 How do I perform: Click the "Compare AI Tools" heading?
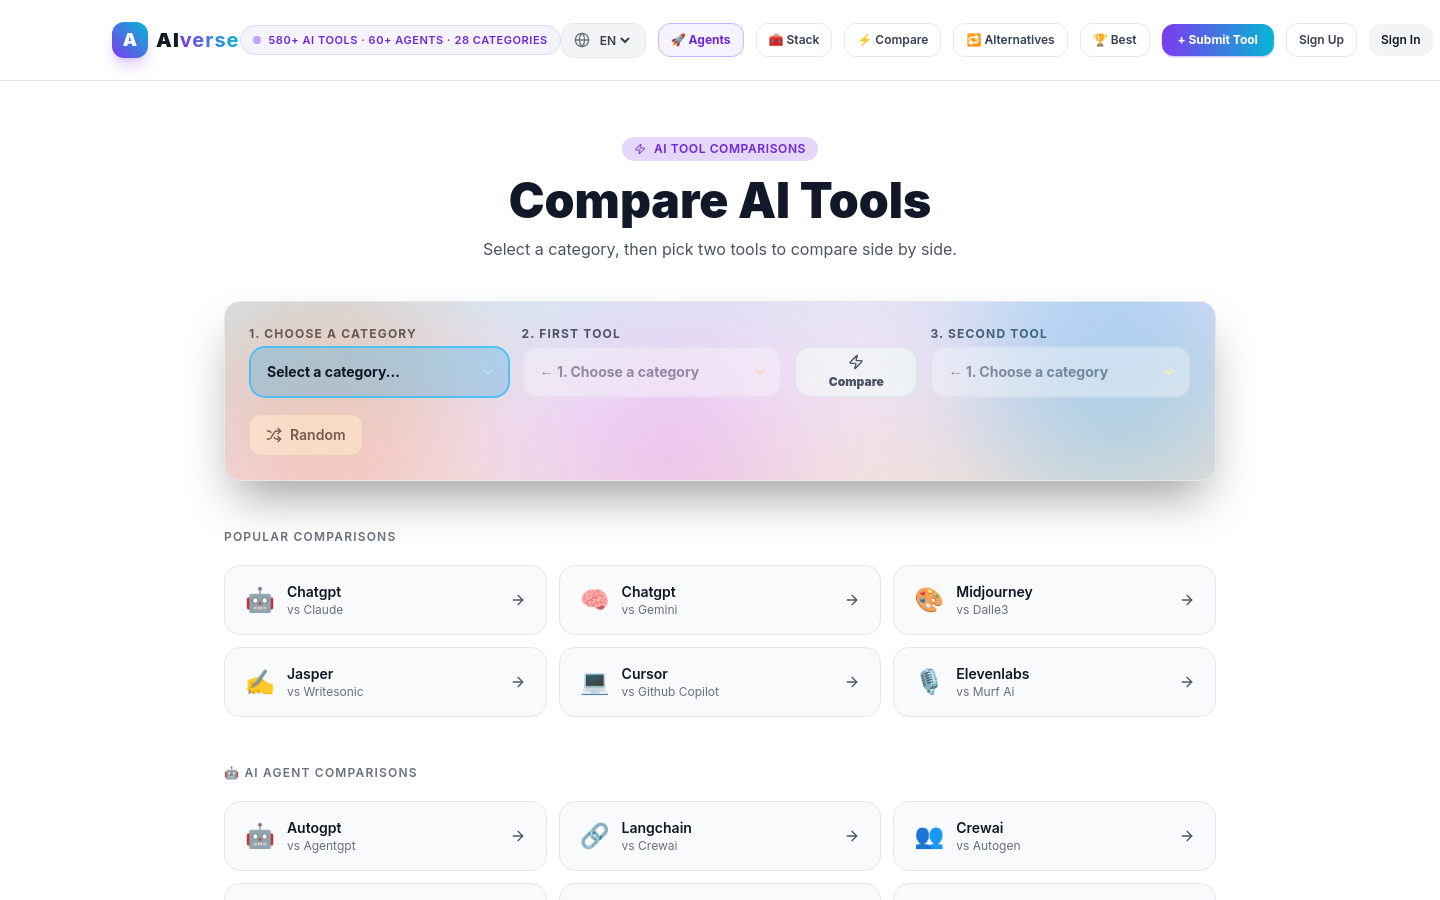point(720,200)
